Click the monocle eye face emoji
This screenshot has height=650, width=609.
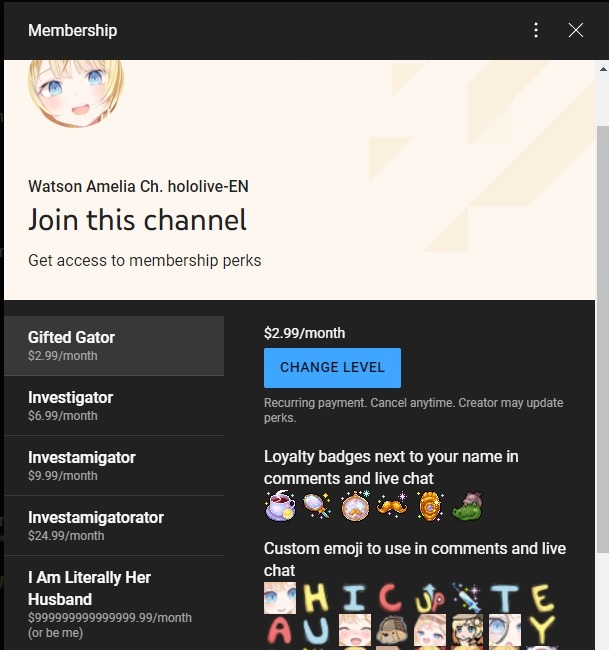click(505, 630)
